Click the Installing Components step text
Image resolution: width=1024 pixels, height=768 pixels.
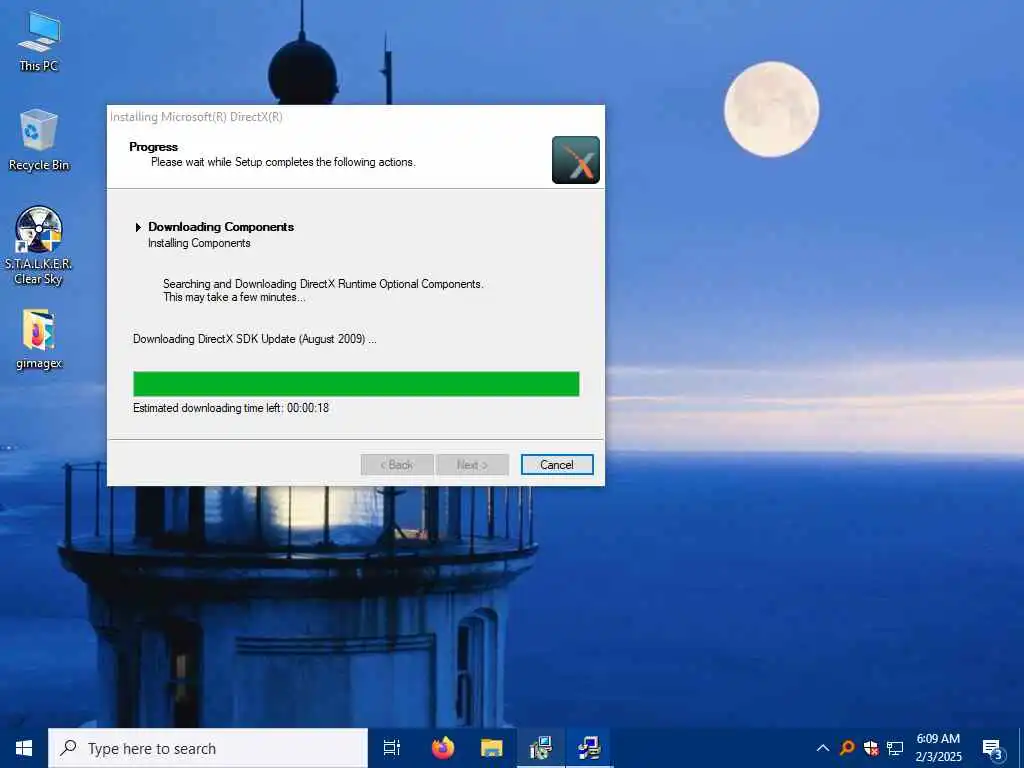(199, 243)
